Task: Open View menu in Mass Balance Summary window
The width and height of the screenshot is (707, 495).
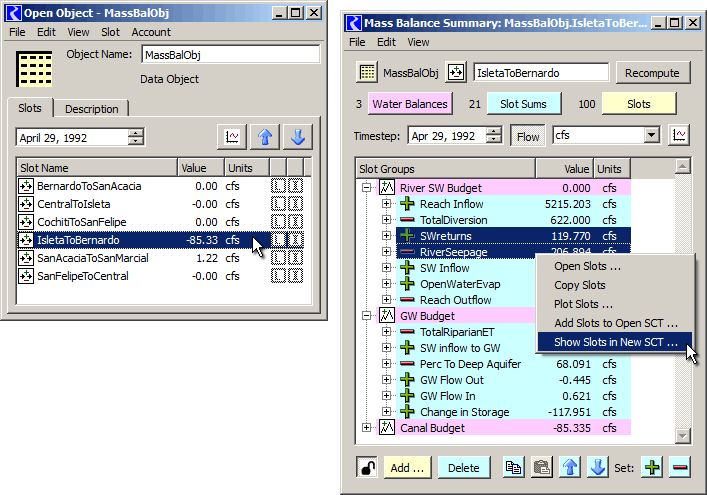Action: tap(418, 42)
